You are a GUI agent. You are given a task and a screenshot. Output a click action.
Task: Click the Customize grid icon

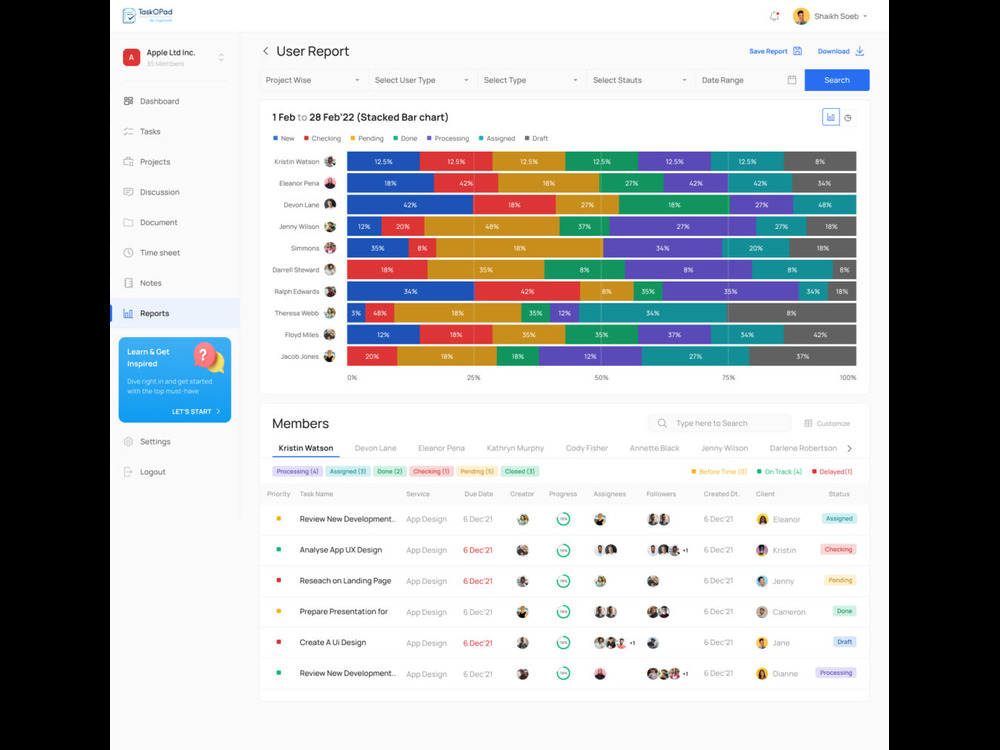point(808,423)
